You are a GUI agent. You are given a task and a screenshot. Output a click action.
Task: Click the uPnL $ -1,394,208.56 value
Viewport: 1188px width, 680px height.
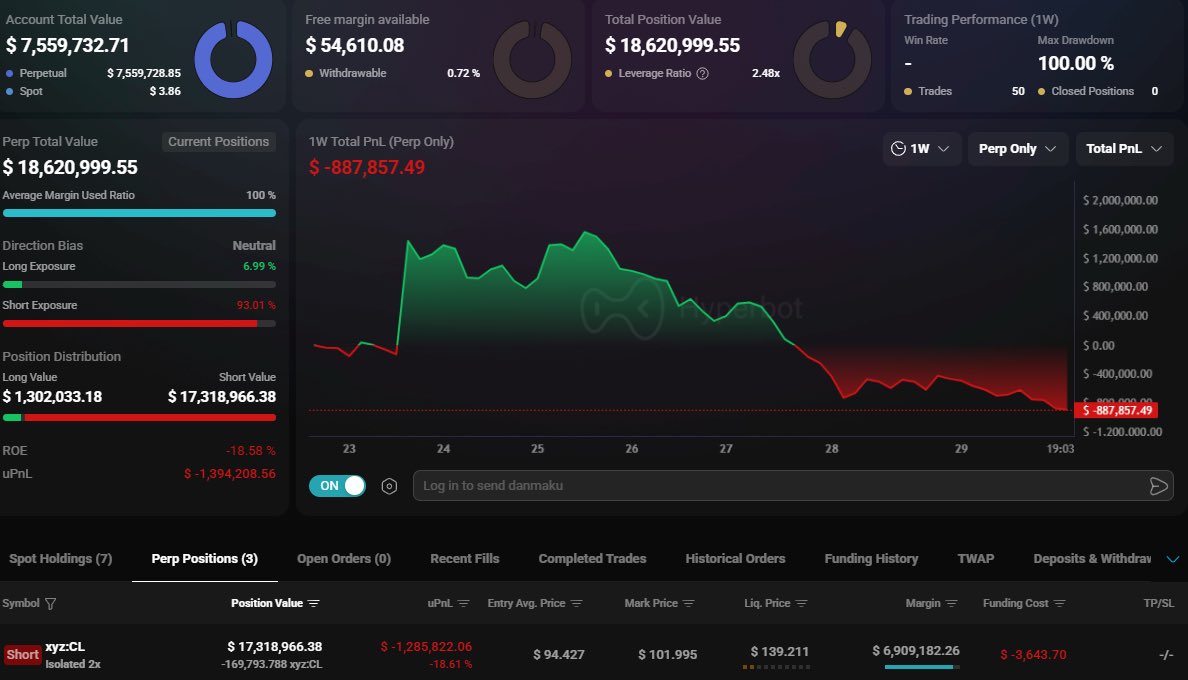tap(230, 474)
